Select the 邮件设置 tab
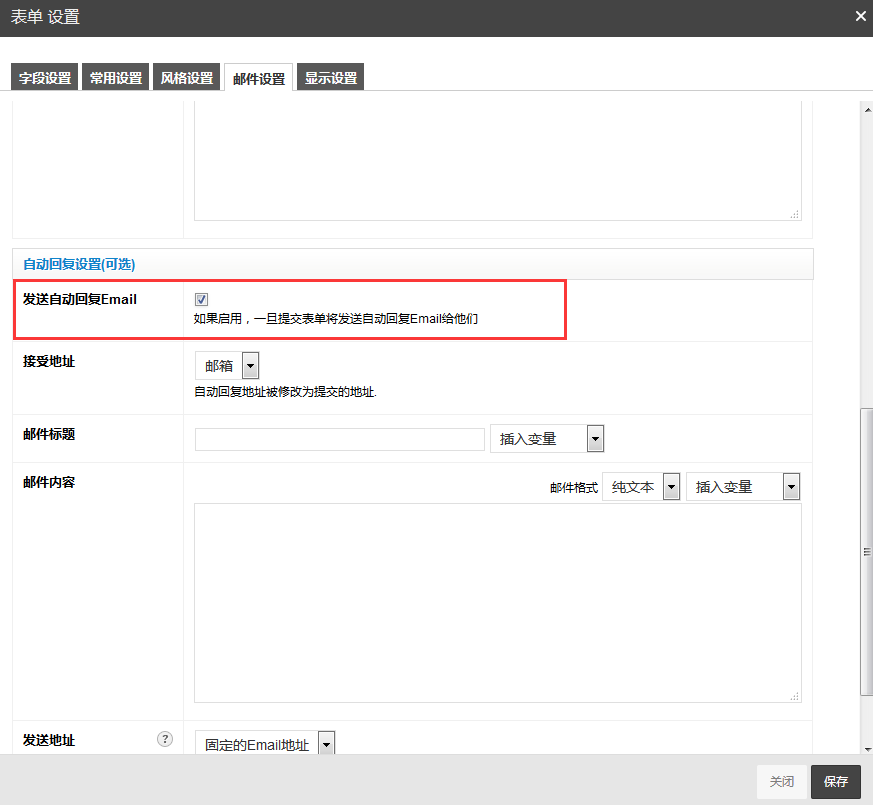This screenshot has height=805, width=873. pos(259,78)
